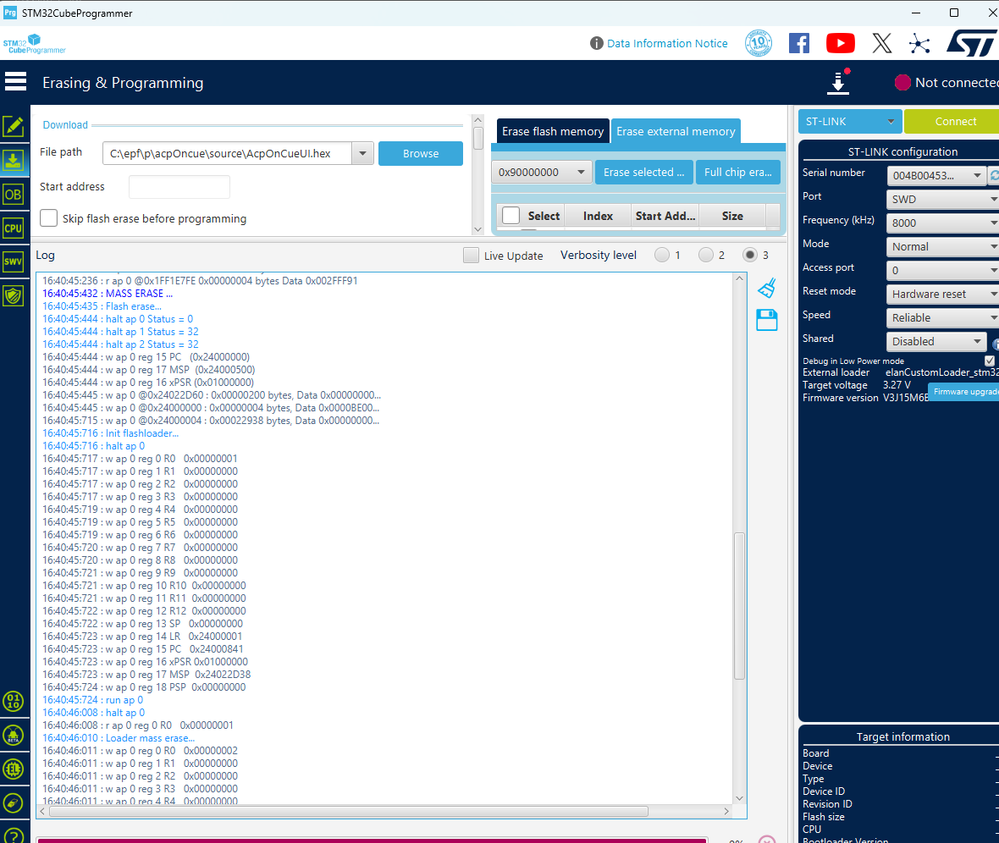This screenshot has width=999, height=843.
Task: Open the hamburger main menu
Action: (x=15, y=82)
